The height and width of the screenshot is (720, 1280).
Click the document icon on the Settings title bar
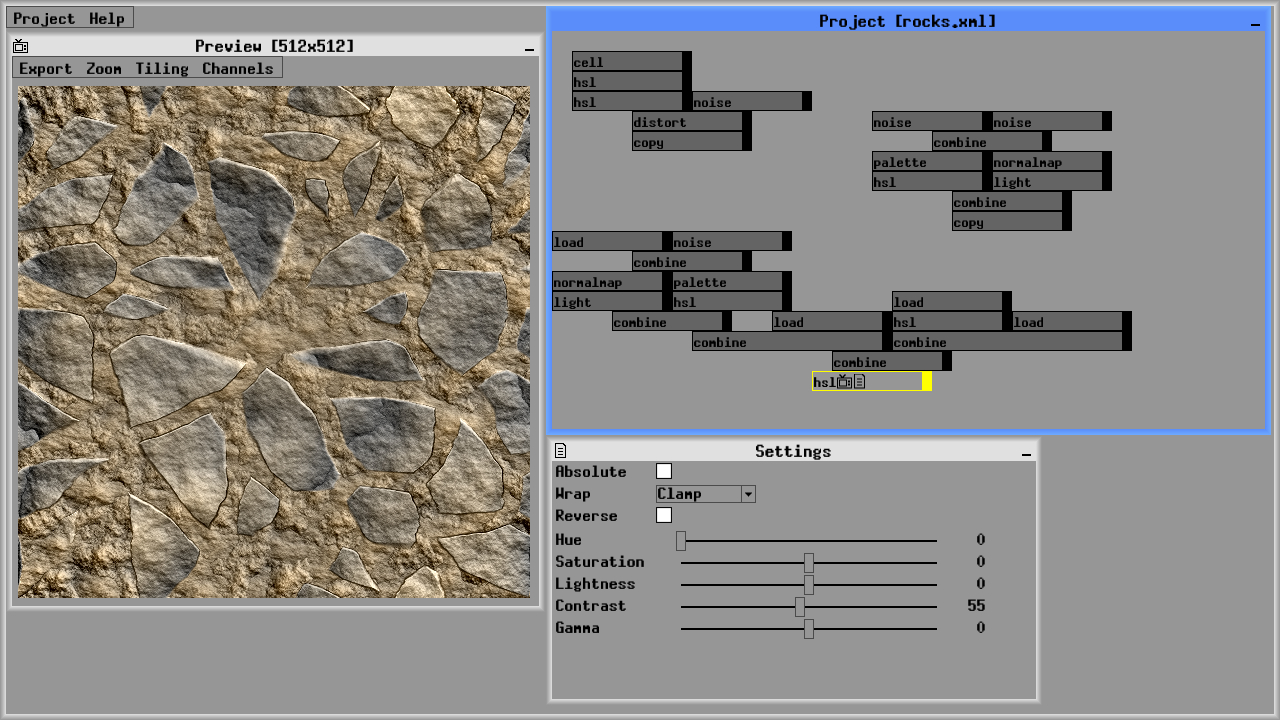pos(561,451)
